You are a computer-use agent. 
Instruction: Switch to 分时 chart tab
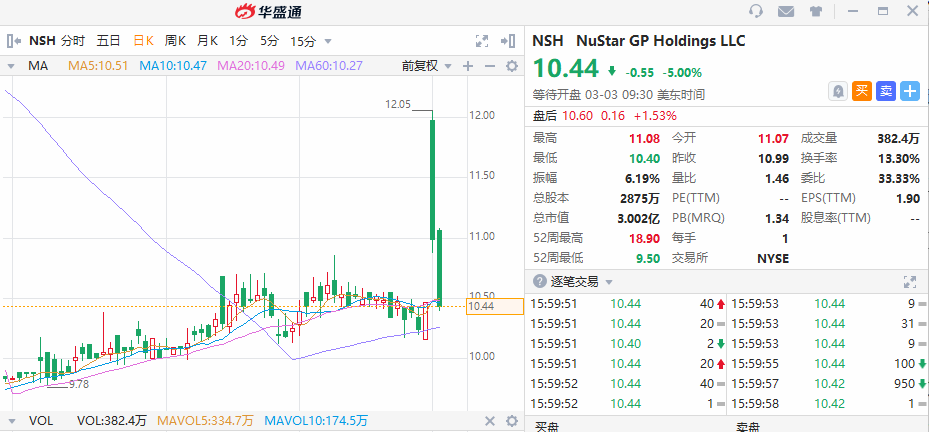(73, 41)
